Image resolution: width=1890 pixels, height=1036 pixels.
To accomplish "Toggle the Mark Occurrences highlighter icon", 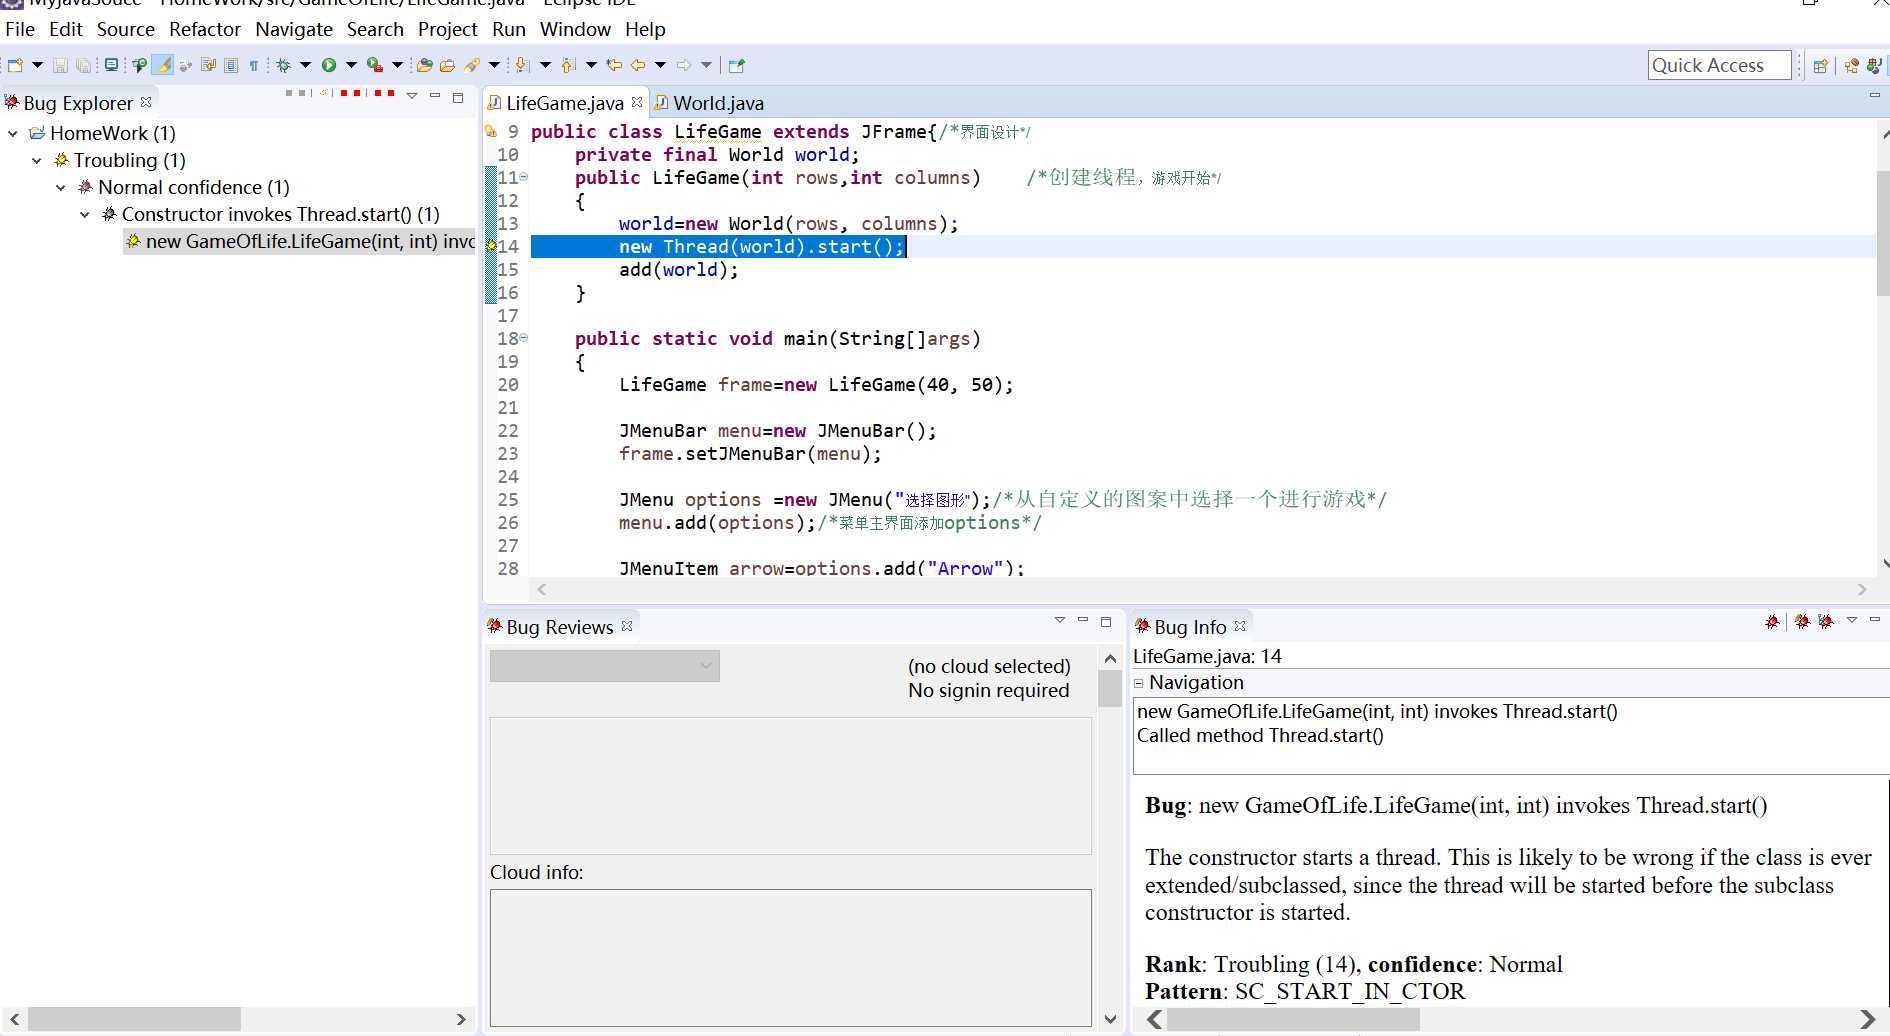I will pyautogui.click(x=163, y=65).
